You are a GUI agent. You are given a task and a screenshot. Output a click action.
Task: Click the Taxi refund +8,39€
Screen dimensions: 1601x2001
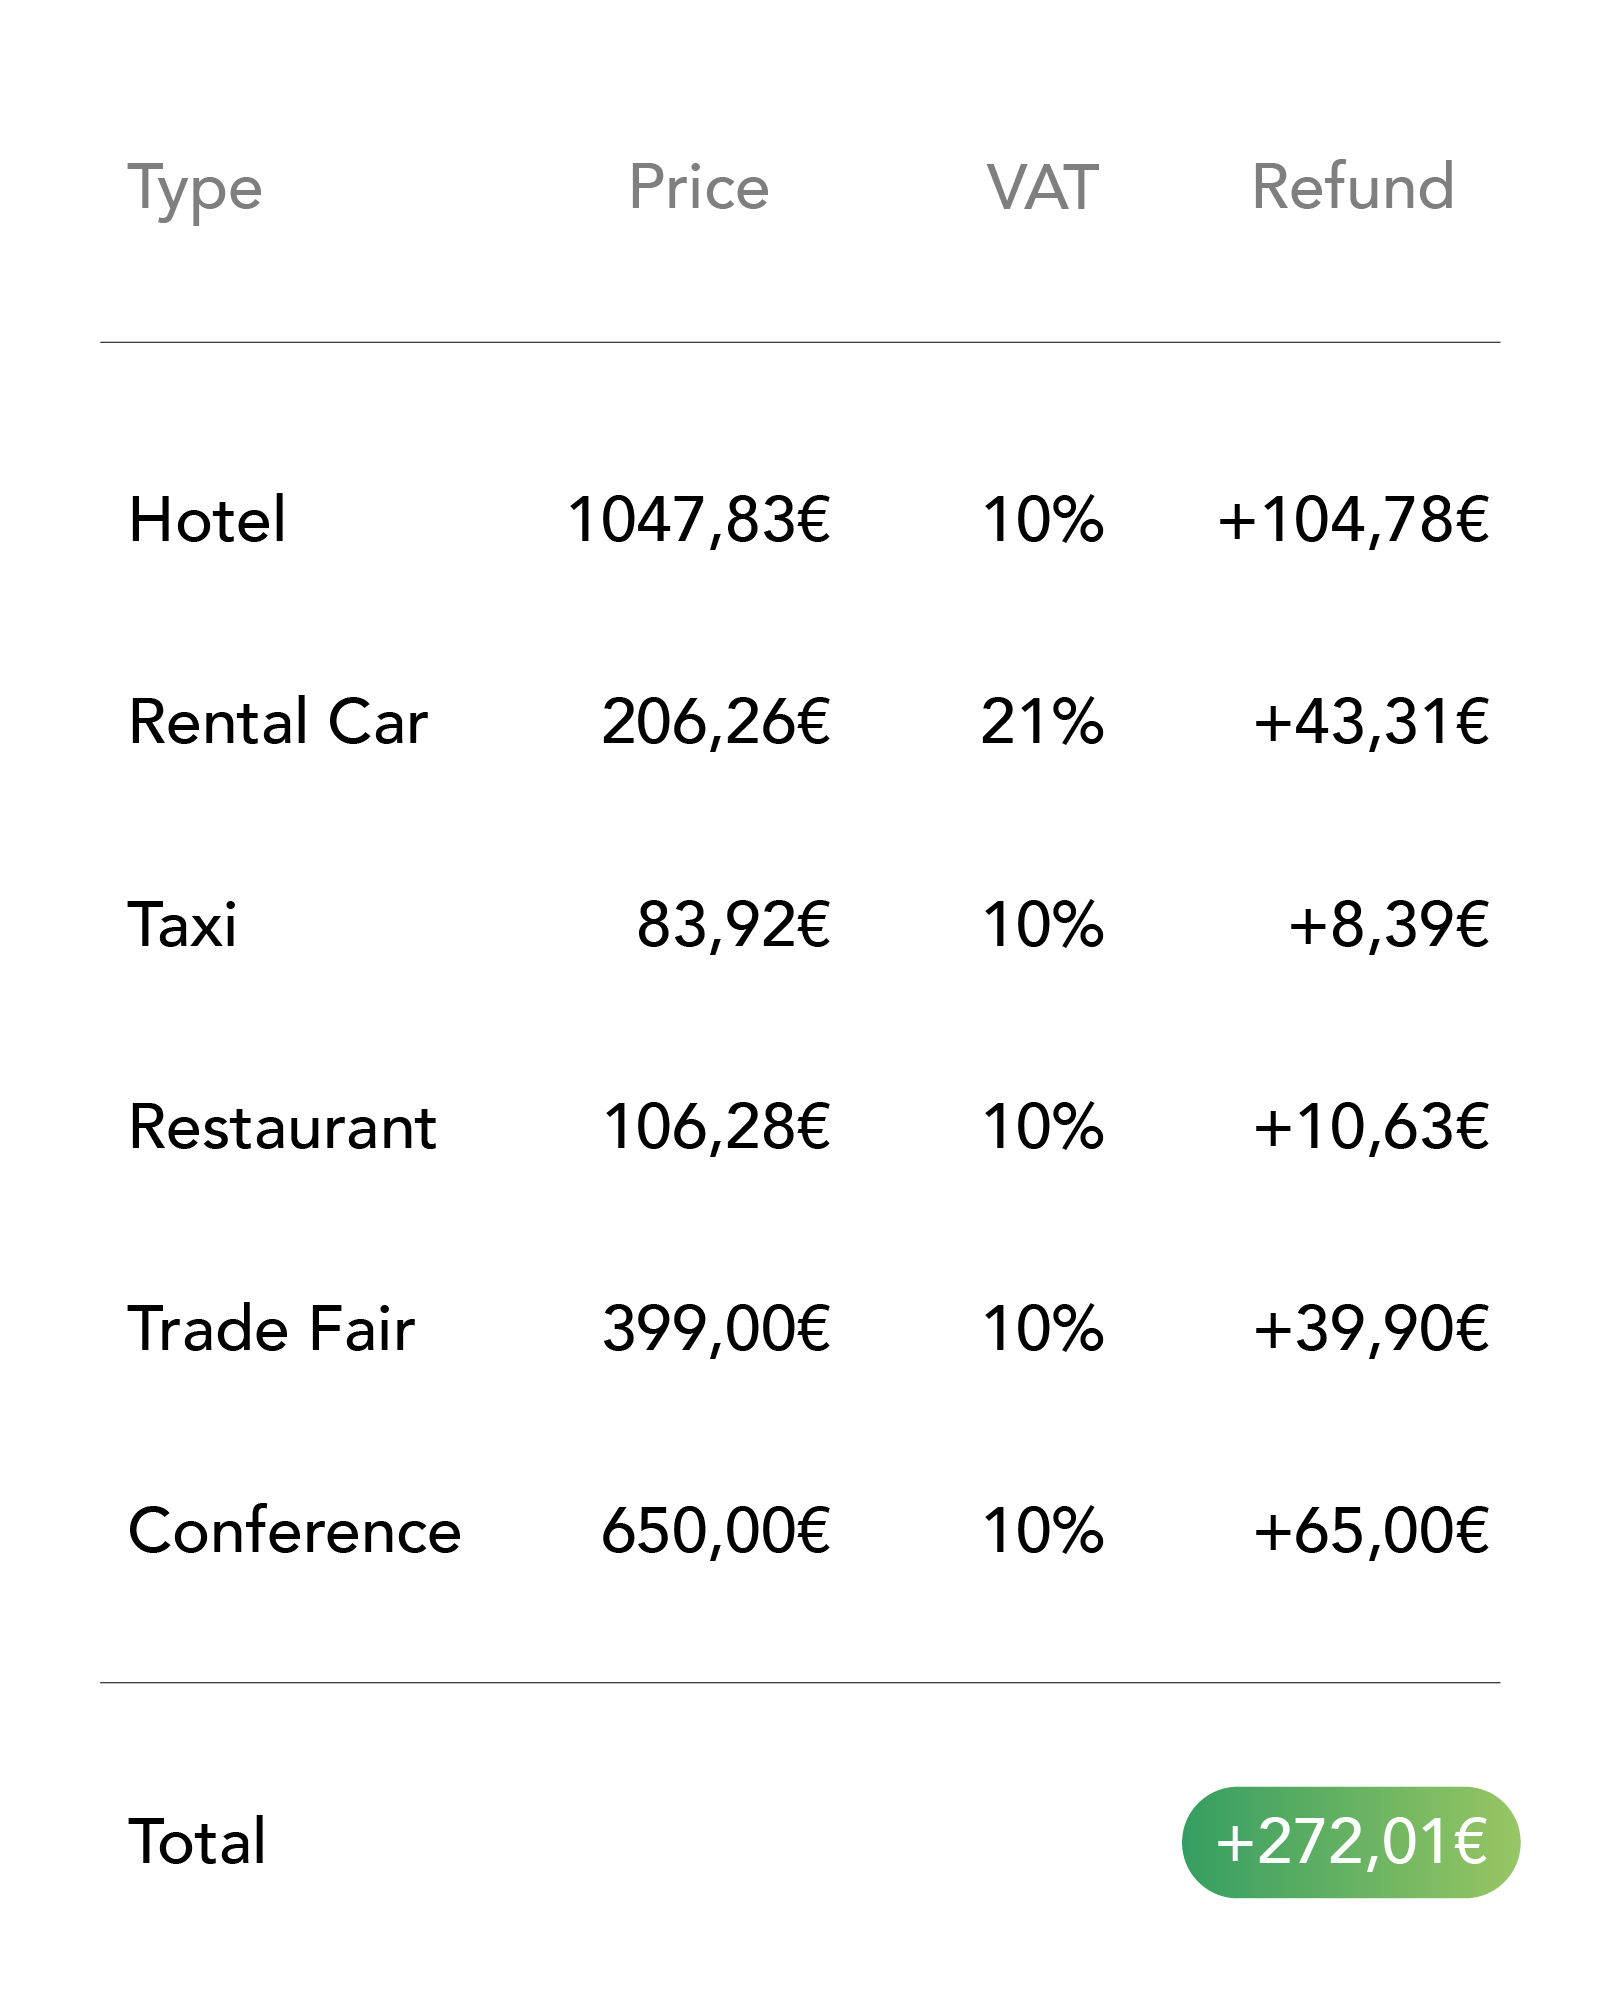pyautogui.click(x=1389, y=924)
